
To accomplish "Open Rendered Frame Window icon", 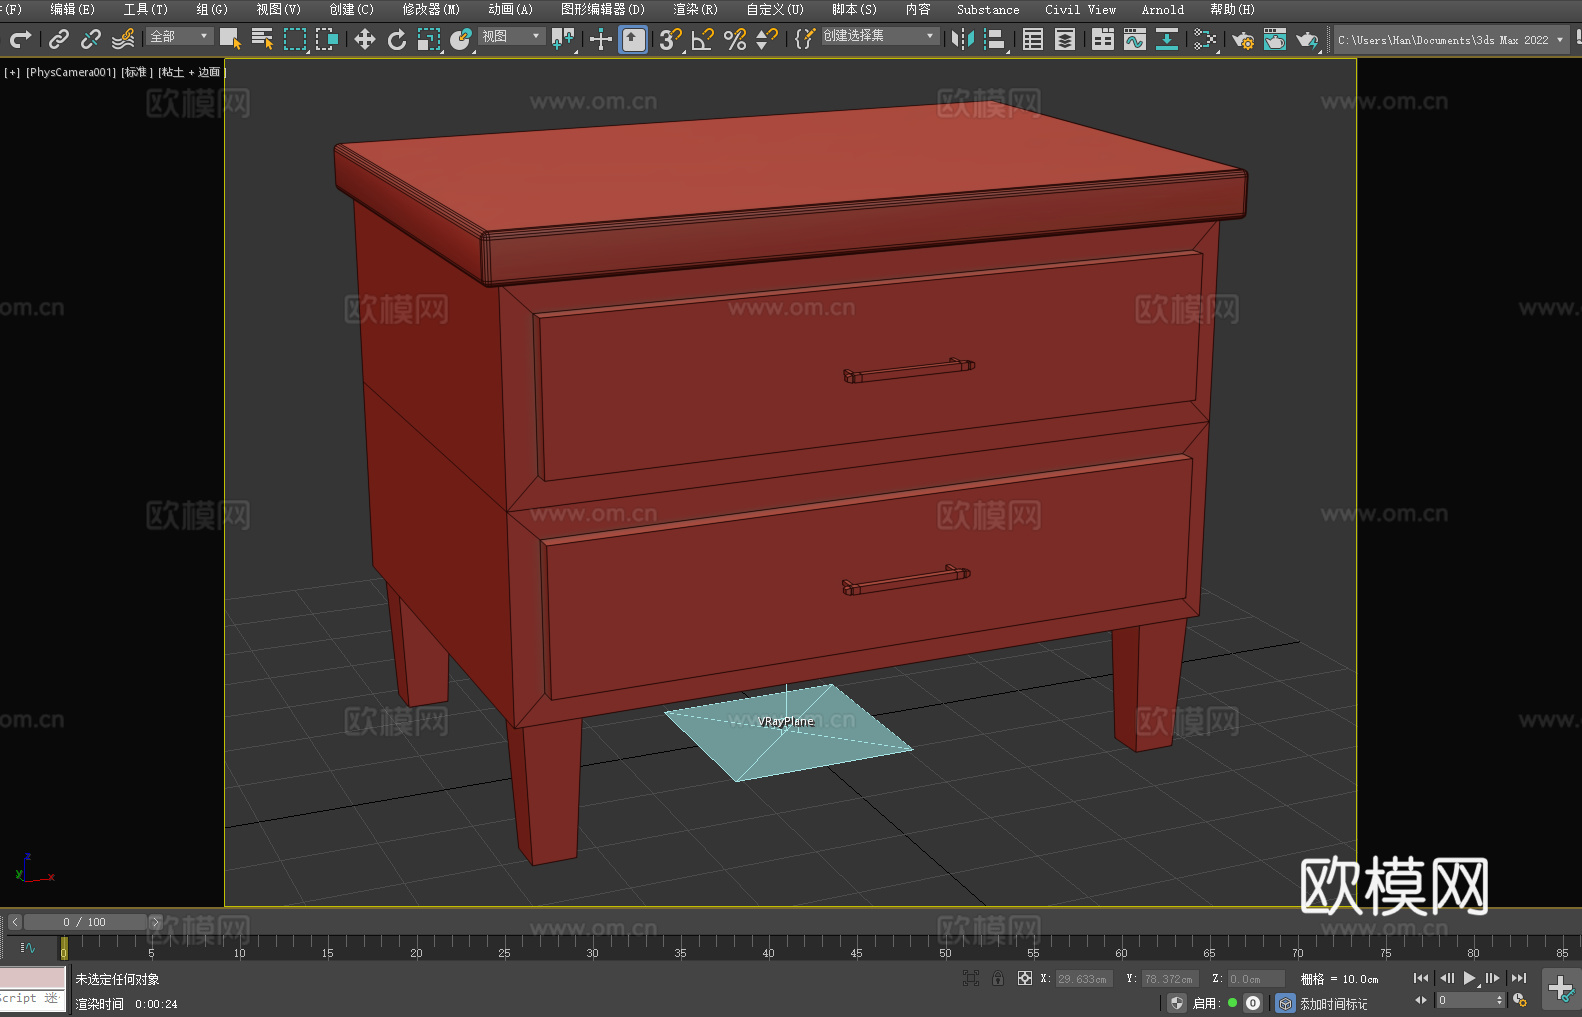I will coord(1275,39).
